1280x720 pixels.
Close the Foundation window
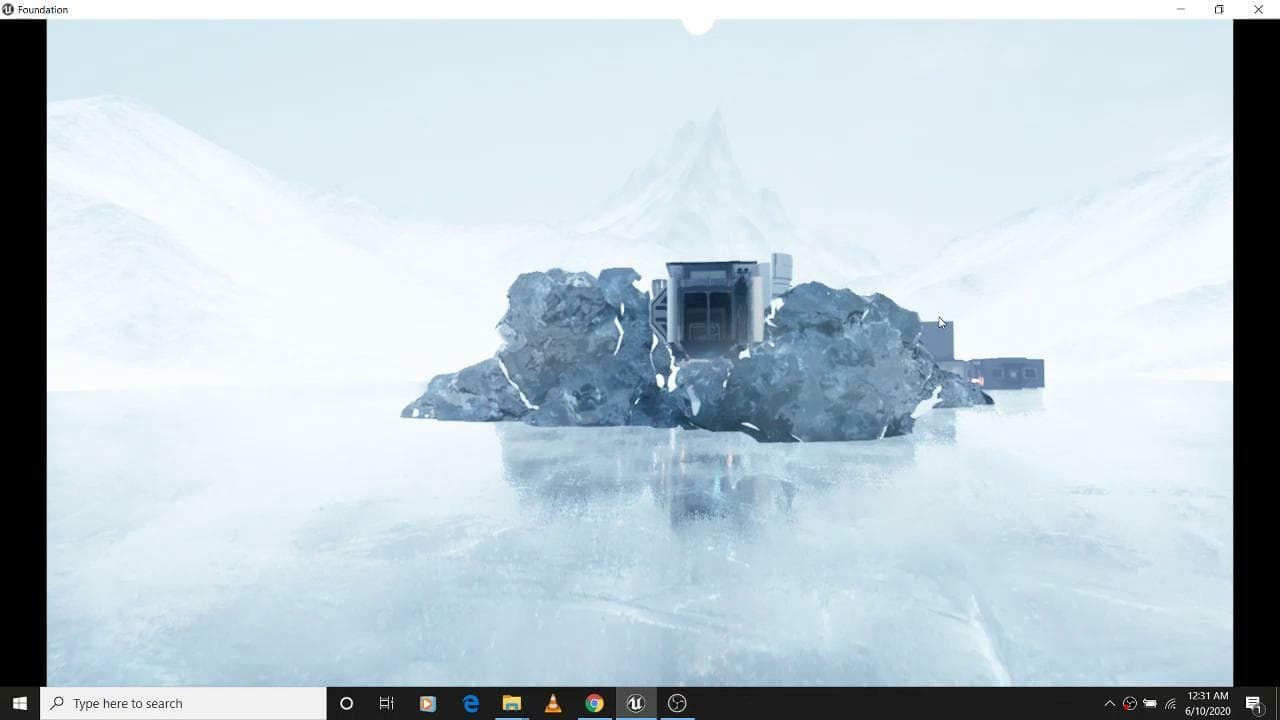pos(1258,9)
